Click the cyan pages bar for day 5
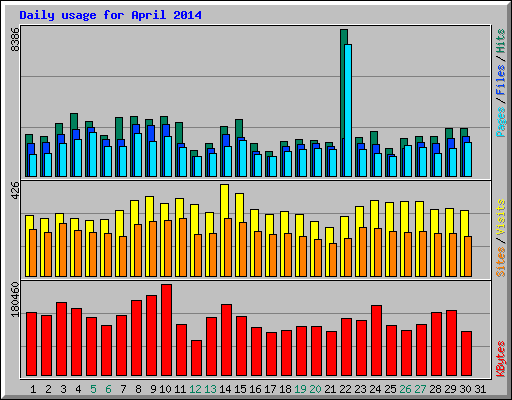Viewport: 512px width, 400px height. coord(93,154)
